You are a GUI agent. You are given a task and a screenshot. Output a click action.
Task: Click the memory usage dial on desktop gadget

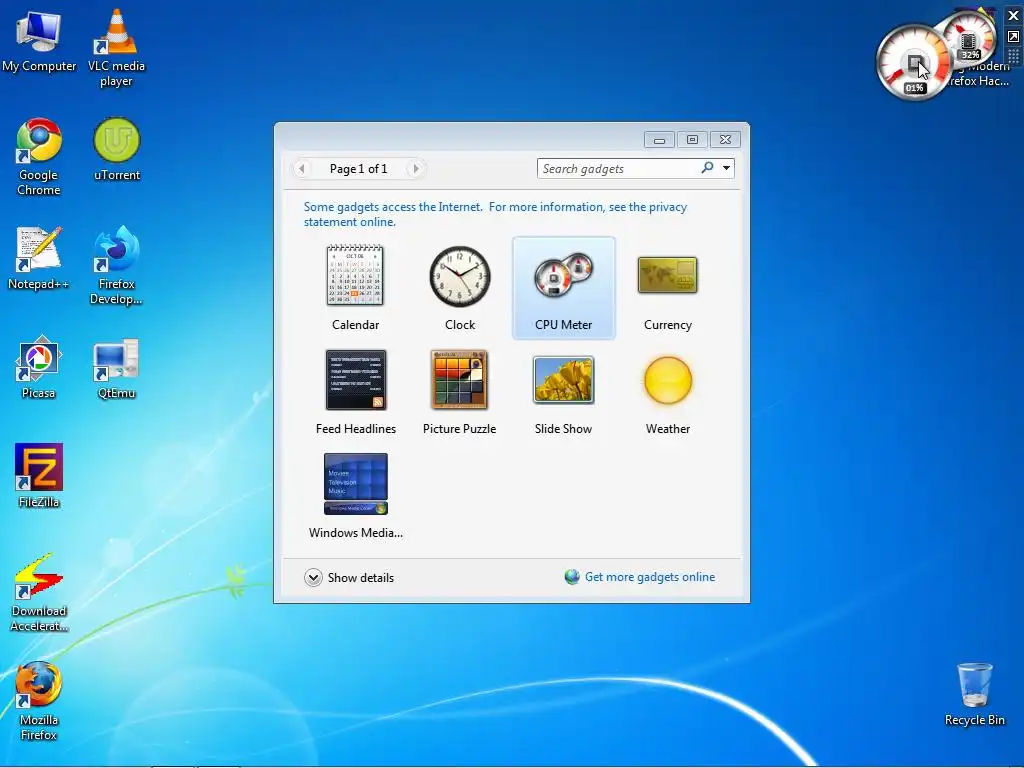tap(969, 38)
